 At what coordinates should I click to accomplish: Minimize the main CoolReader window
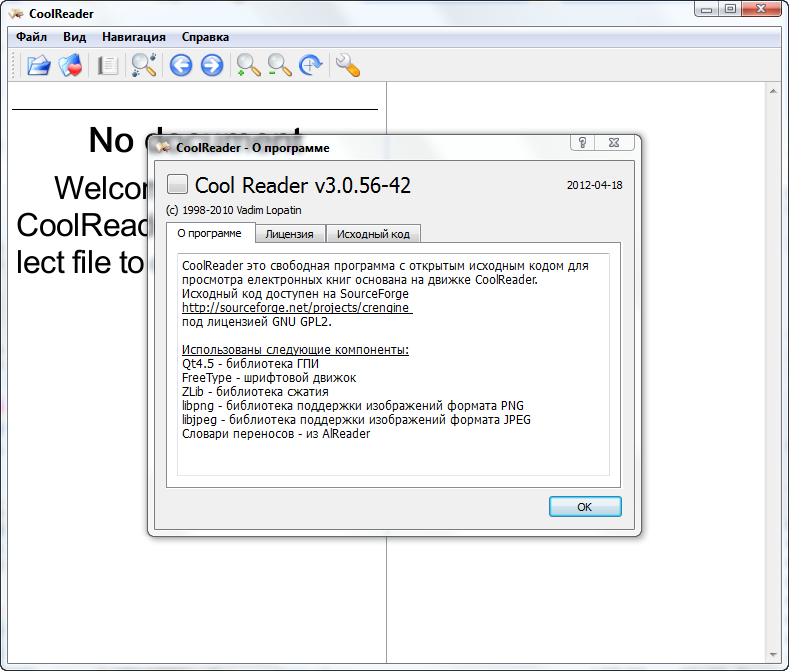706,9
